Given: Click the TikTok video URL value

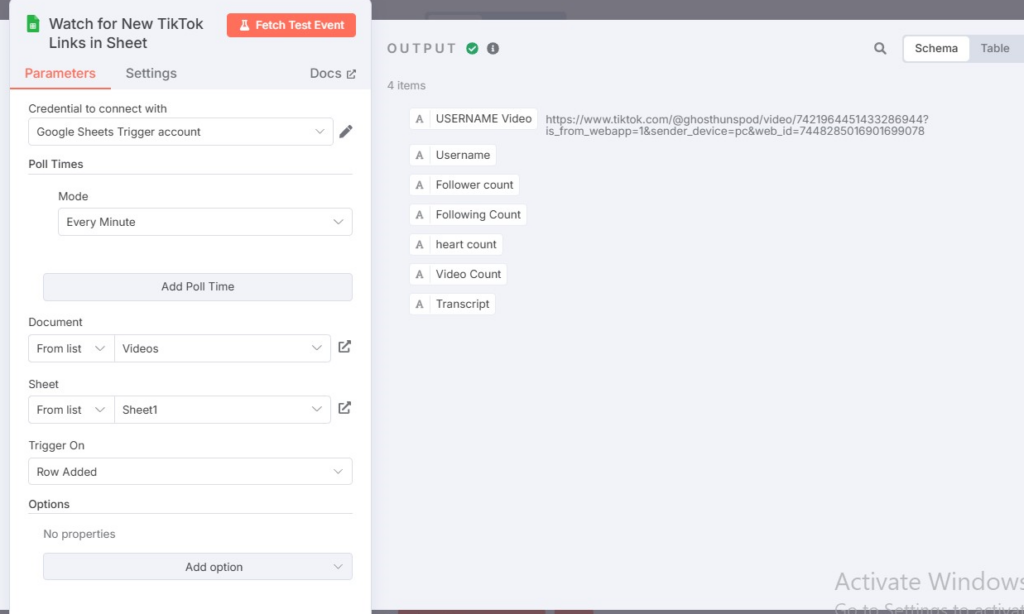Looking at the screenshot, I should (x=737, y=125).
